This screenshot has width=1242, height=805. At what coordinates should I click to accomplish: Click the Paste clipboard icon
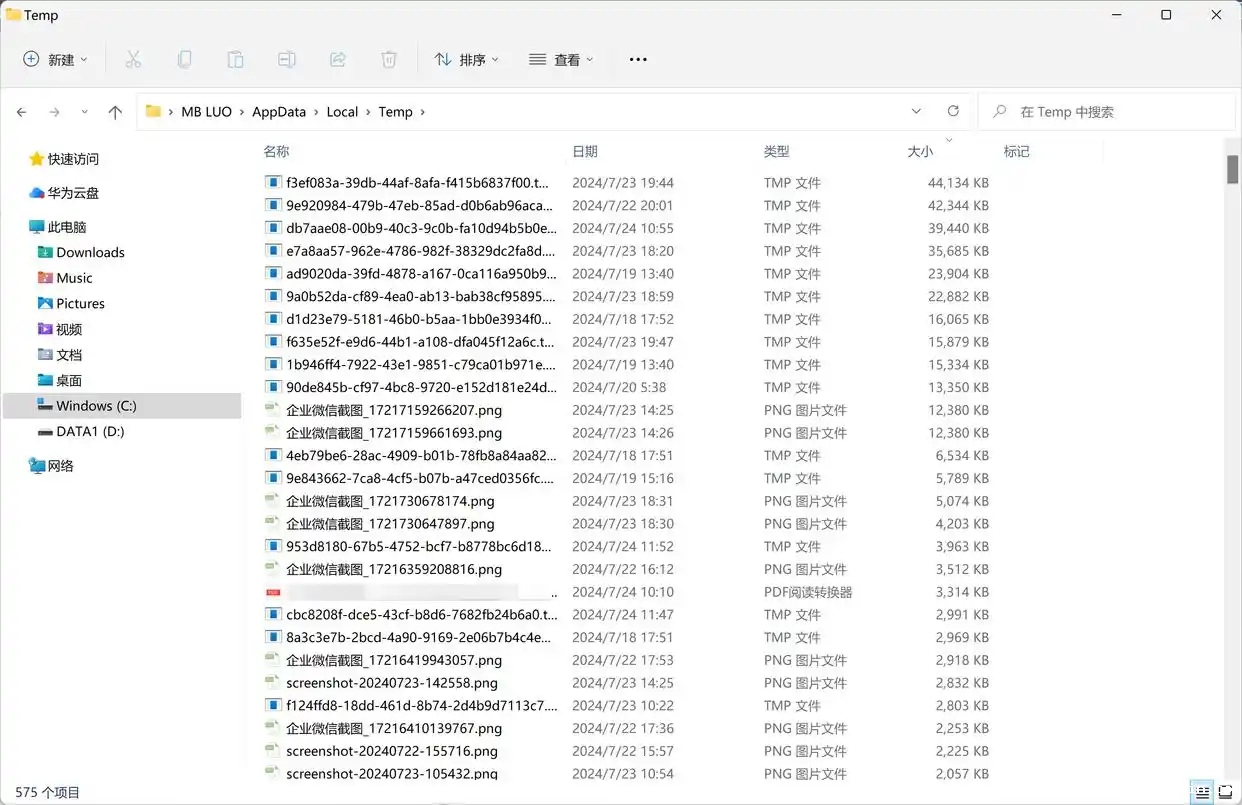235,60
